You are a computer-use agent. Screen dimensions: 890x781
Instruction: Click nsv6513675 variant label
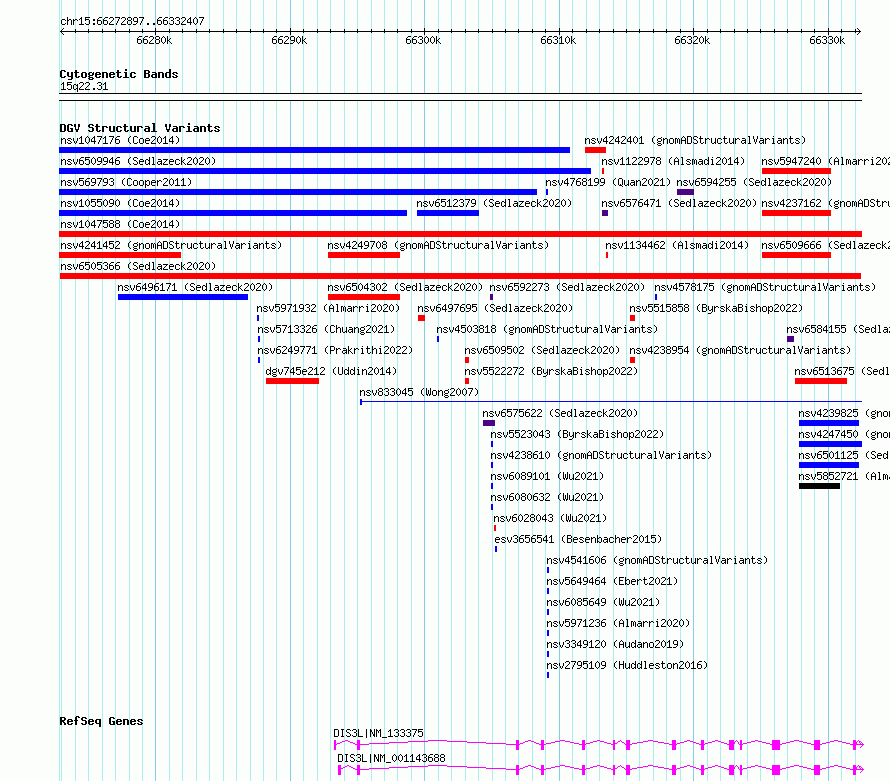point(842,371)
